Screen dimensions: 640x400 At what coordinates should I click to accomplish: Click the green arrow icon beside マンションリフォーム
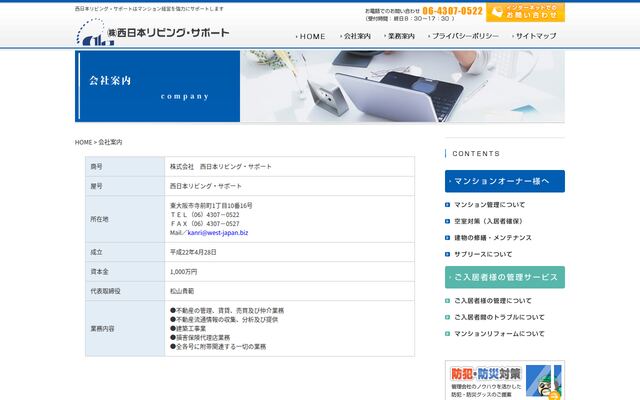447,334
